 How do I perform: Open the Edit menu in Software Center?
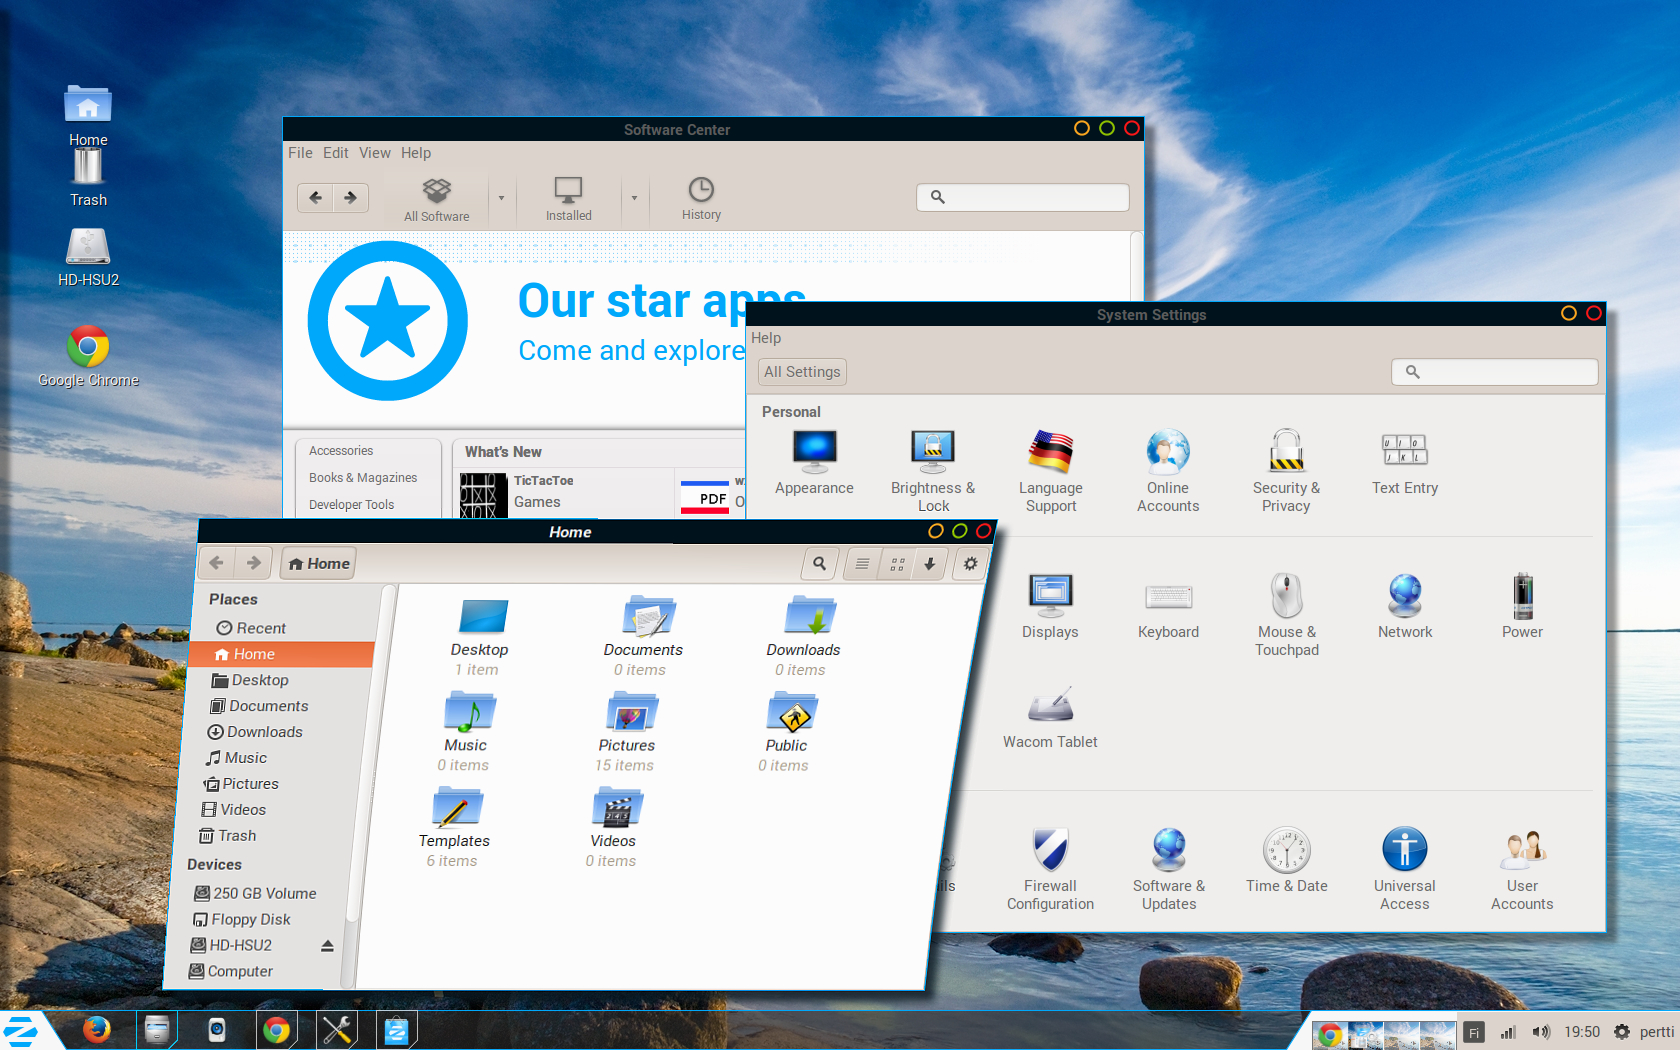335,153
